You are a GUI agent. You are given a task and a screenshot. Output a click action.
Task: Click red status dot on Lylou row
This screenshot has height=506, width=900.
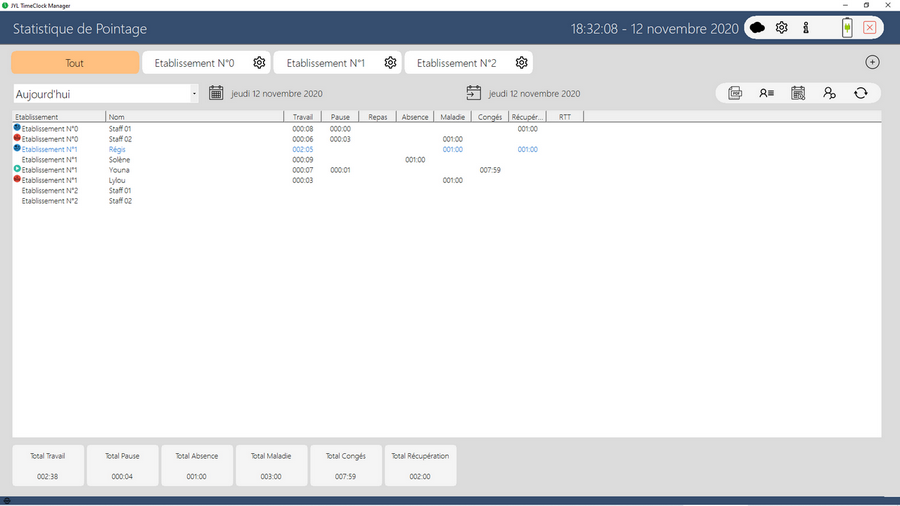[x=17, y=179]
